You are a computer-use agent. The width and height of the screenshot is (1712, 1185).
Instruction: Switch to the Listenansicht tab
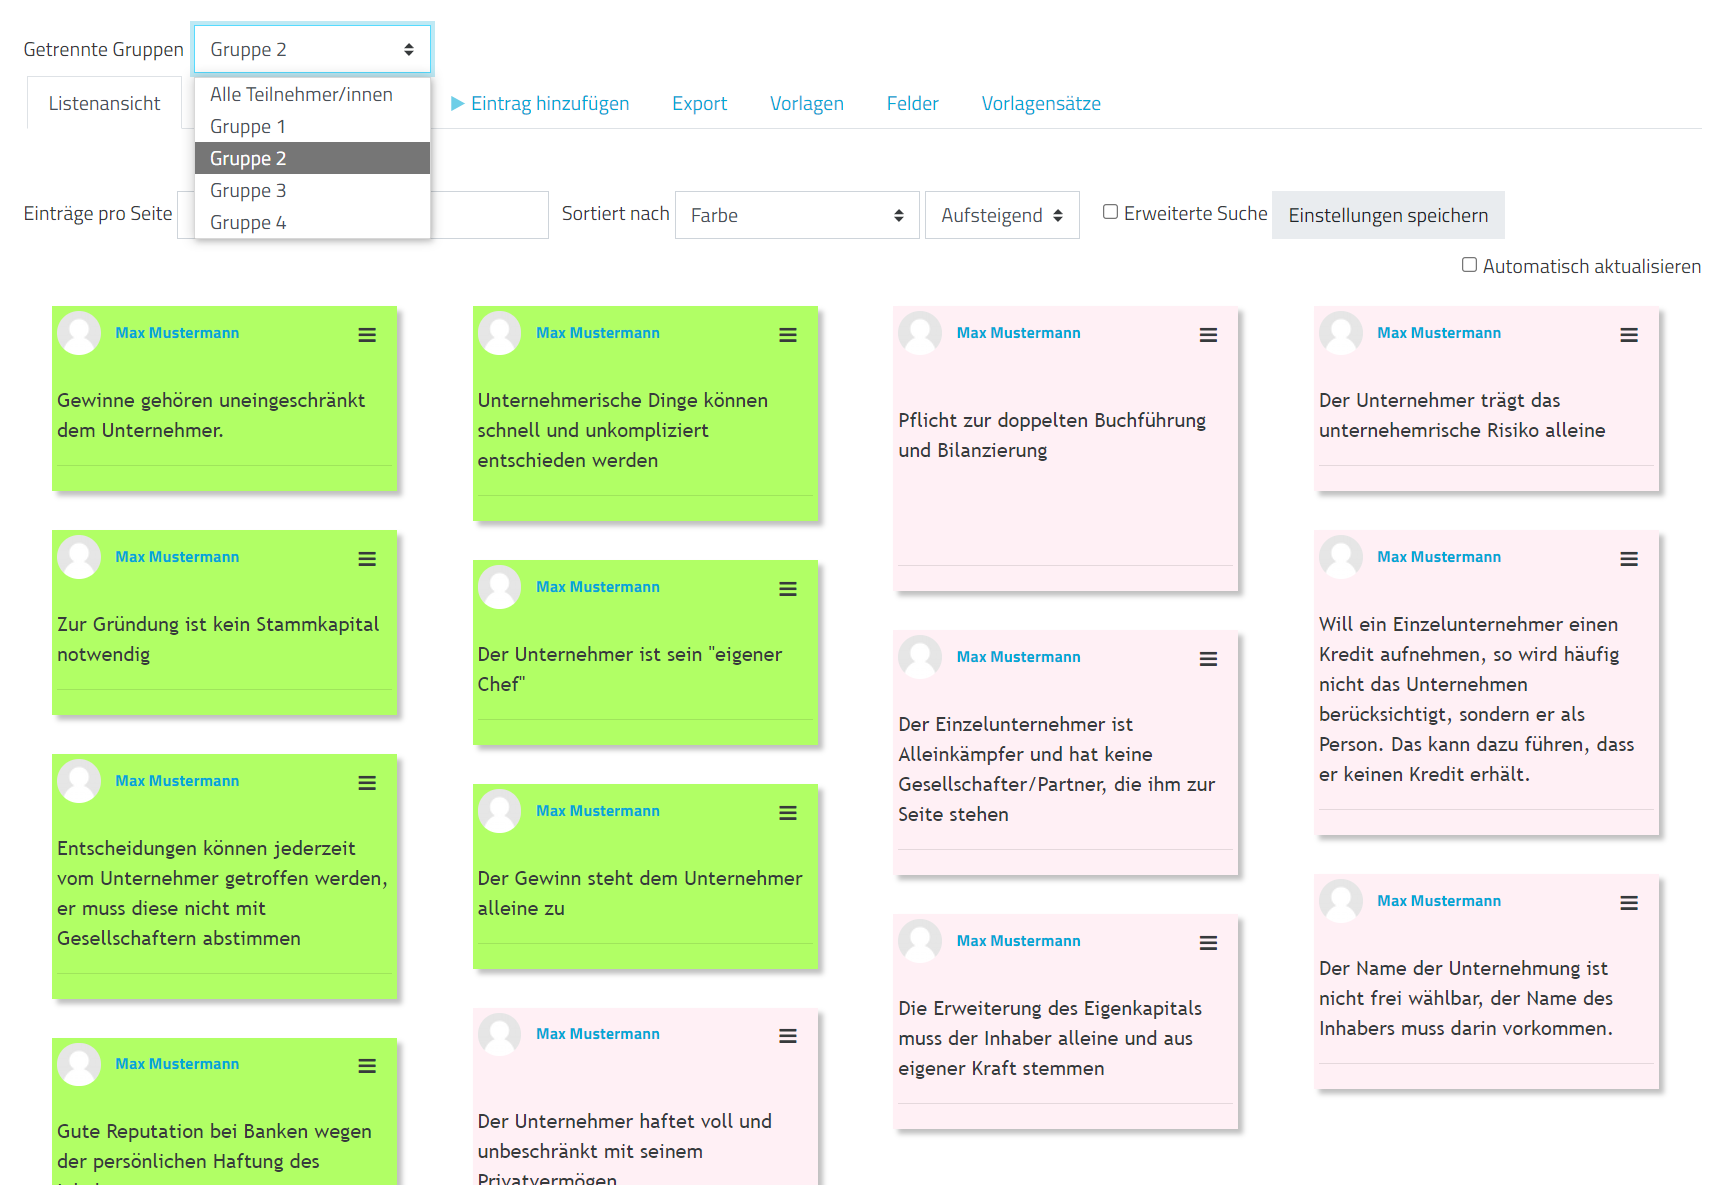tap(104, 103)
